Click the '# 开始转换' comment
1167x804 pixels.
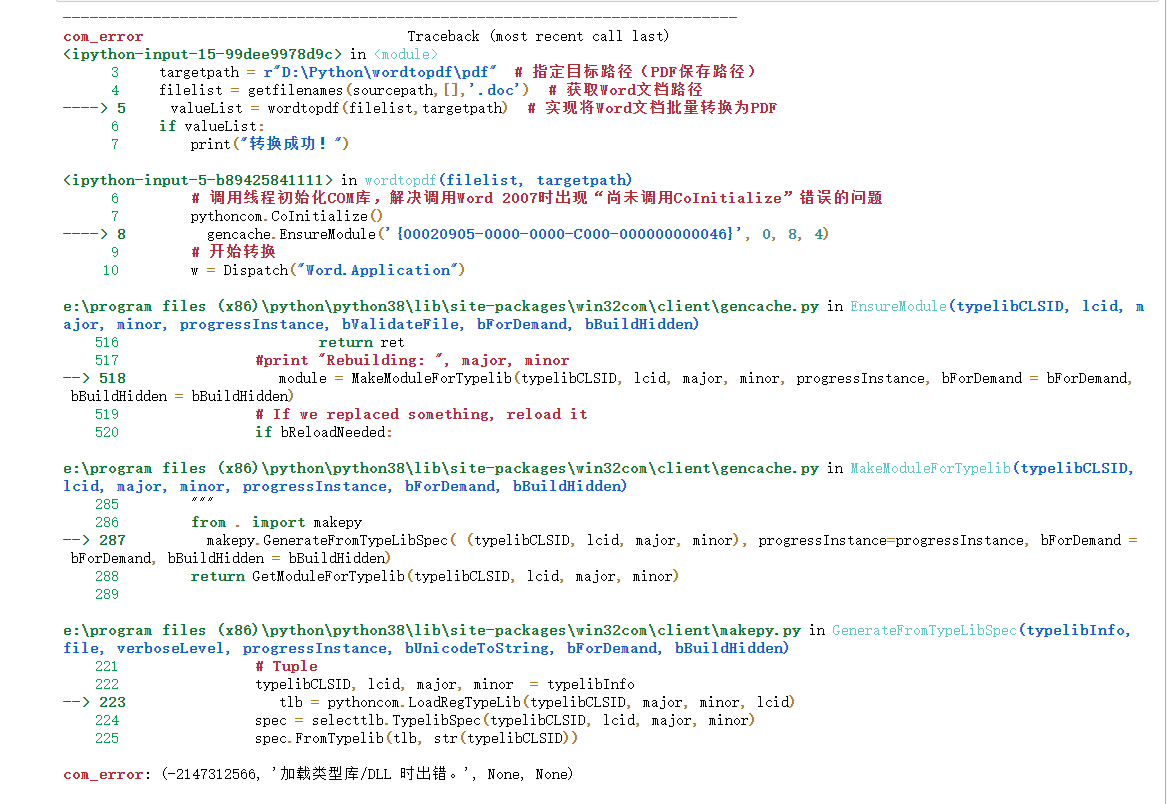pos(233,252)
